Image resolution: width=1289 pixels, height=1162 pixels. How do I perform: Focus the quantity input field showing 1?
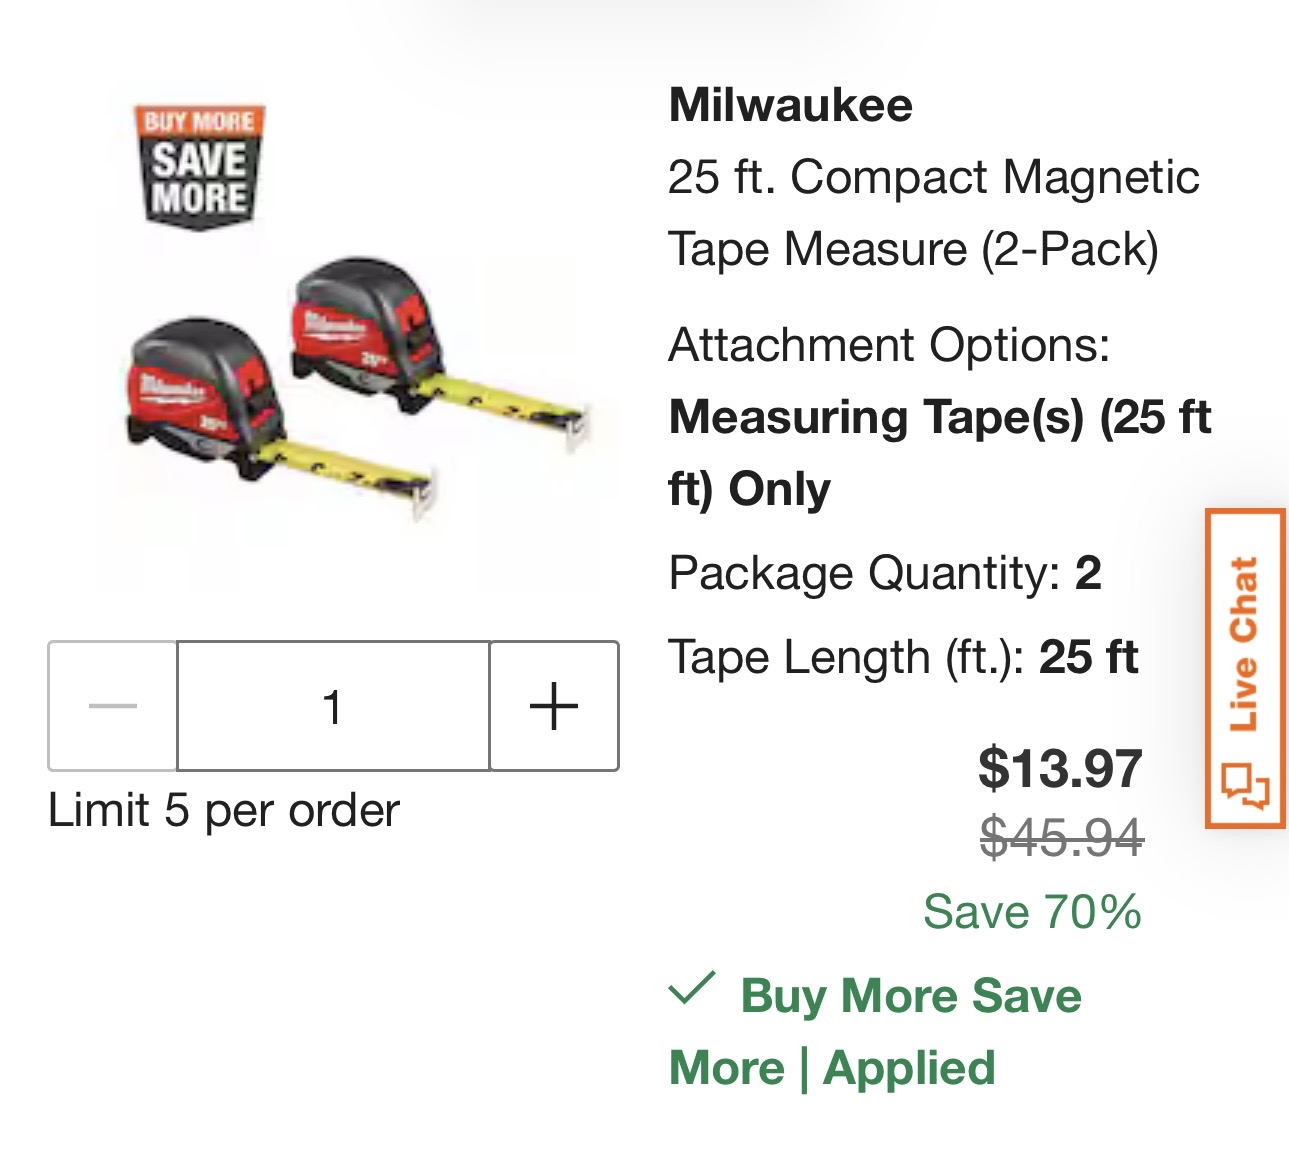pos(333,706)
